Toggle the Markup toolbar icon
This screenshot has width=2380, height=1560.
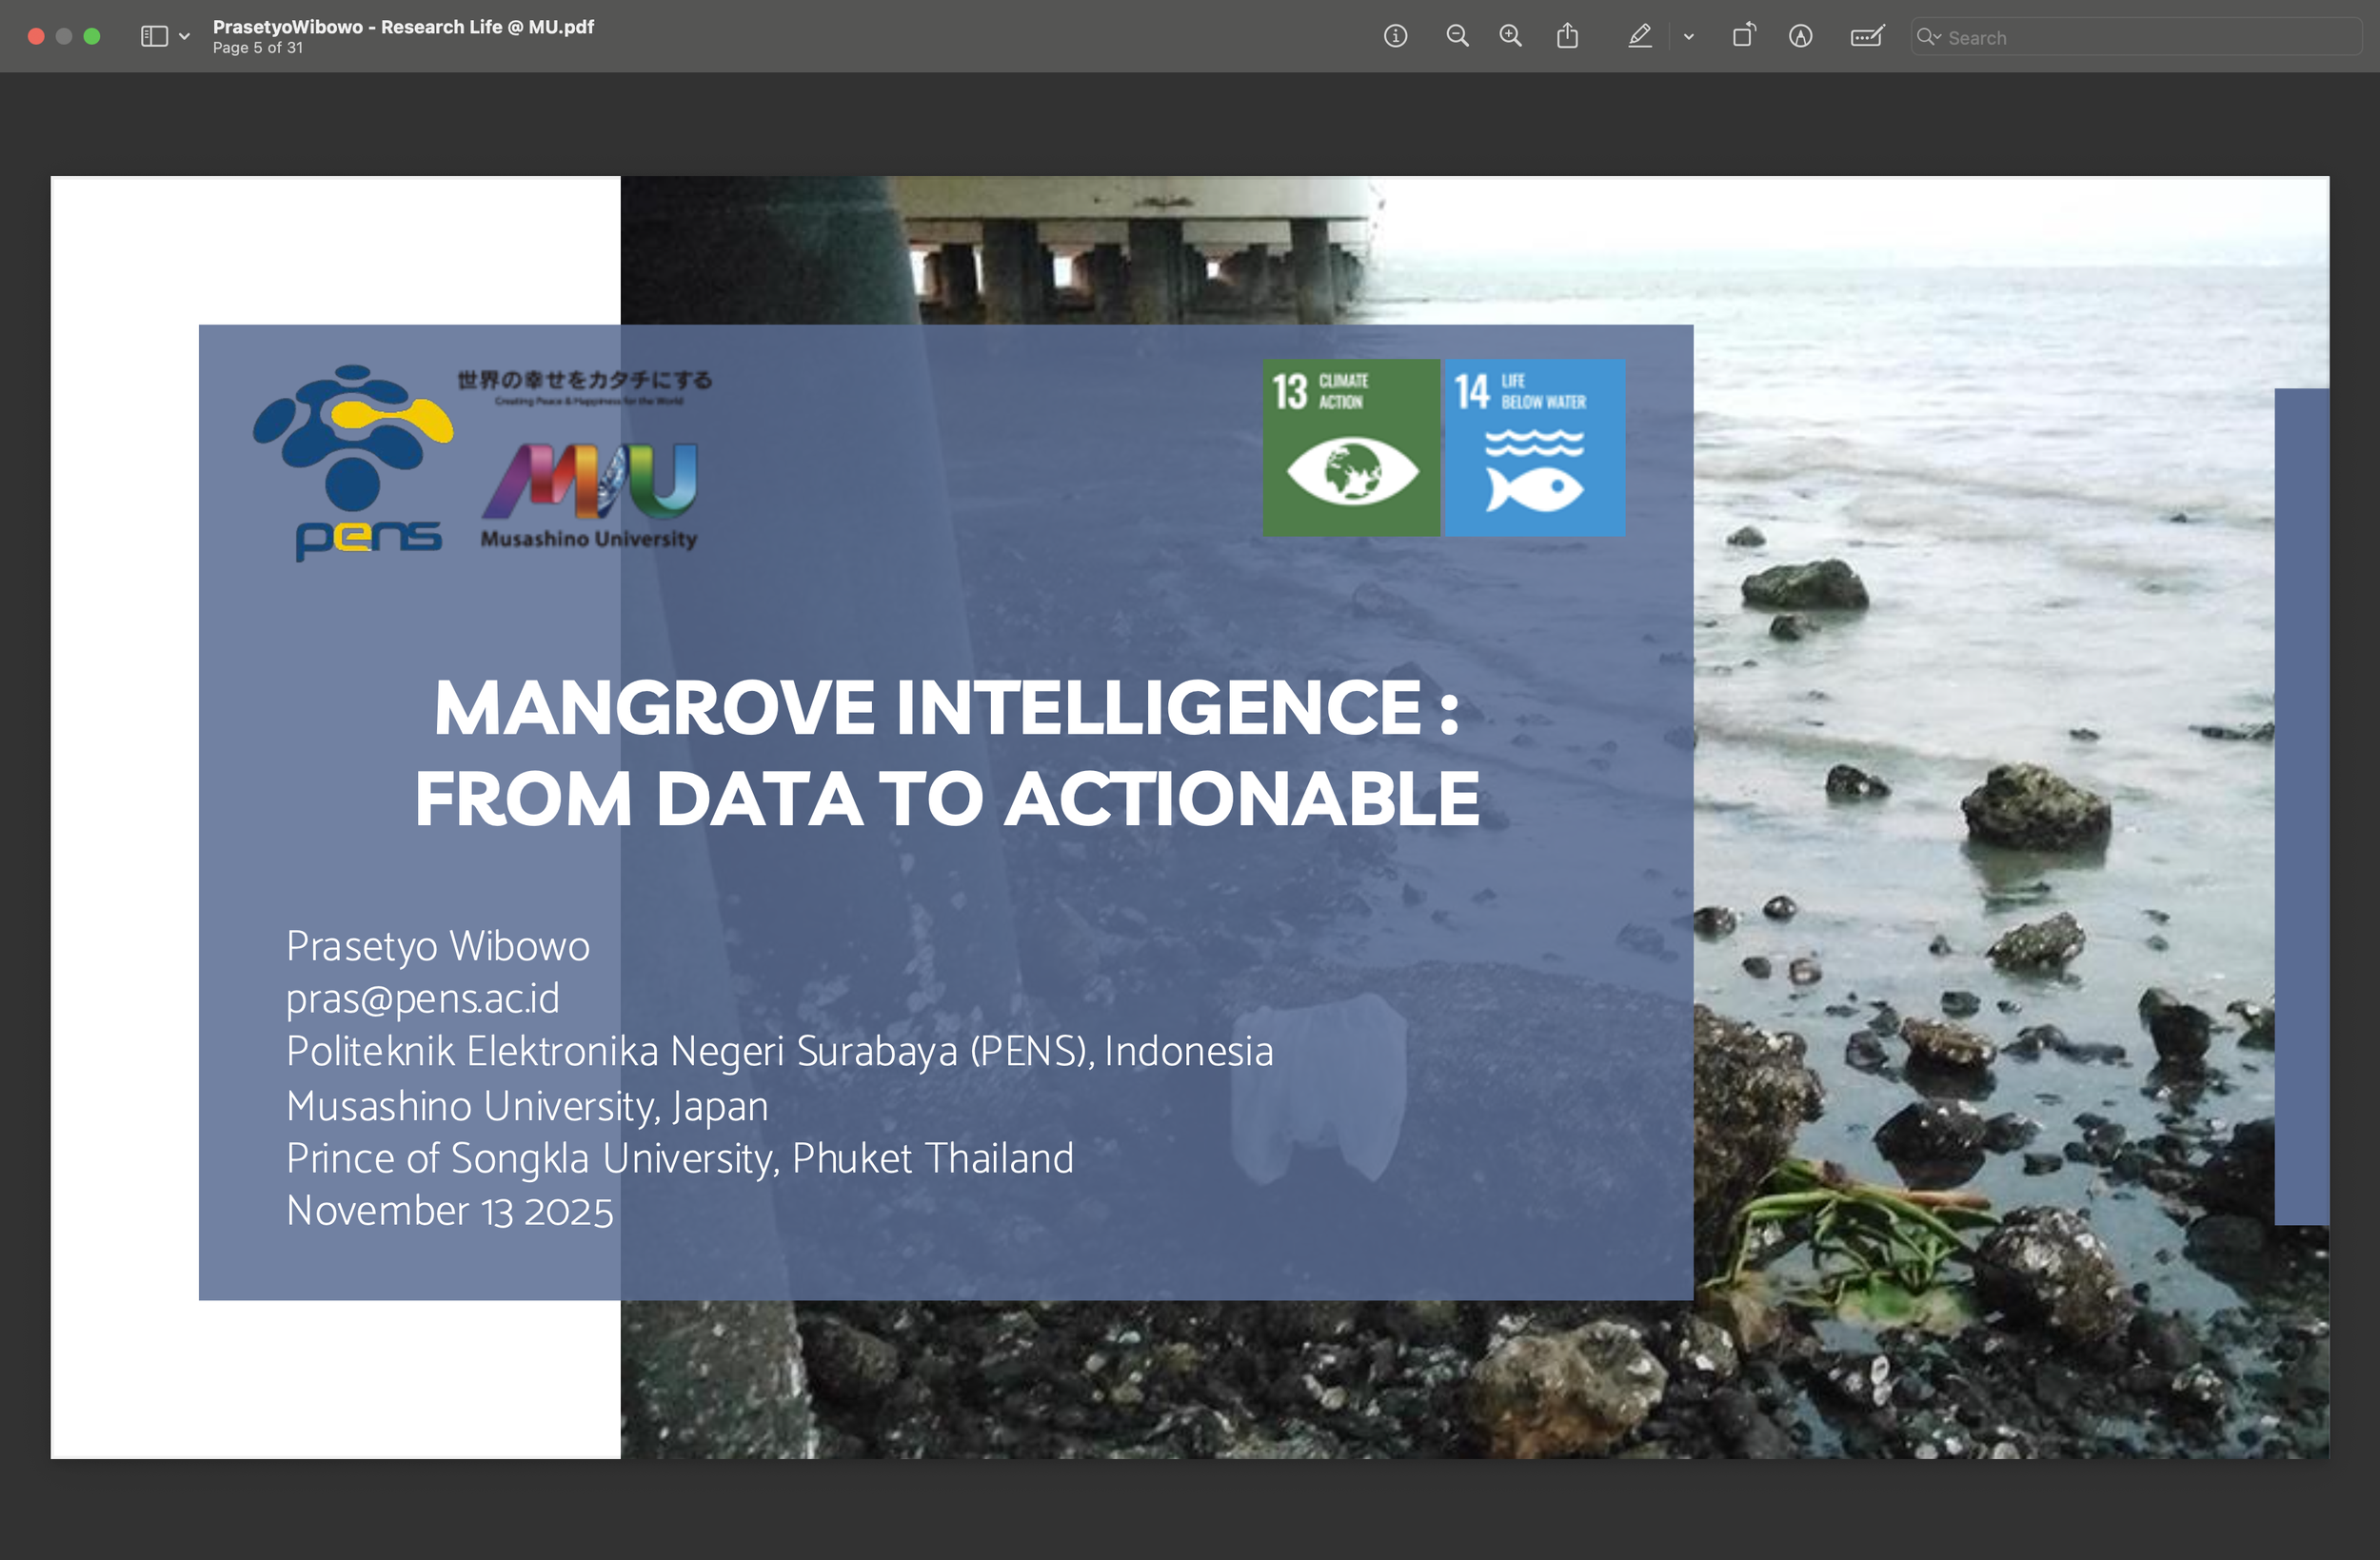tap(1800, 37)
